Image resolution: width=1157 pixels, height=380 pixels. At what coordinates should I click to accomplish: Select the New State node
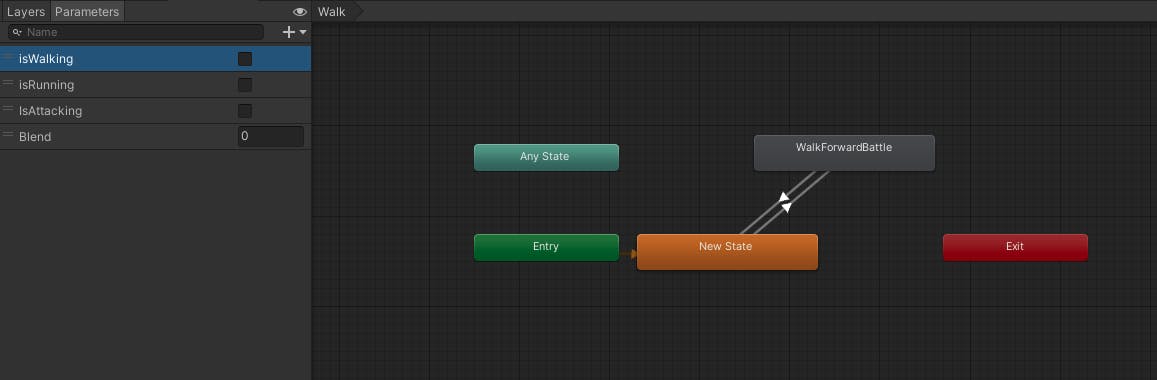click(x=727, y=252)
